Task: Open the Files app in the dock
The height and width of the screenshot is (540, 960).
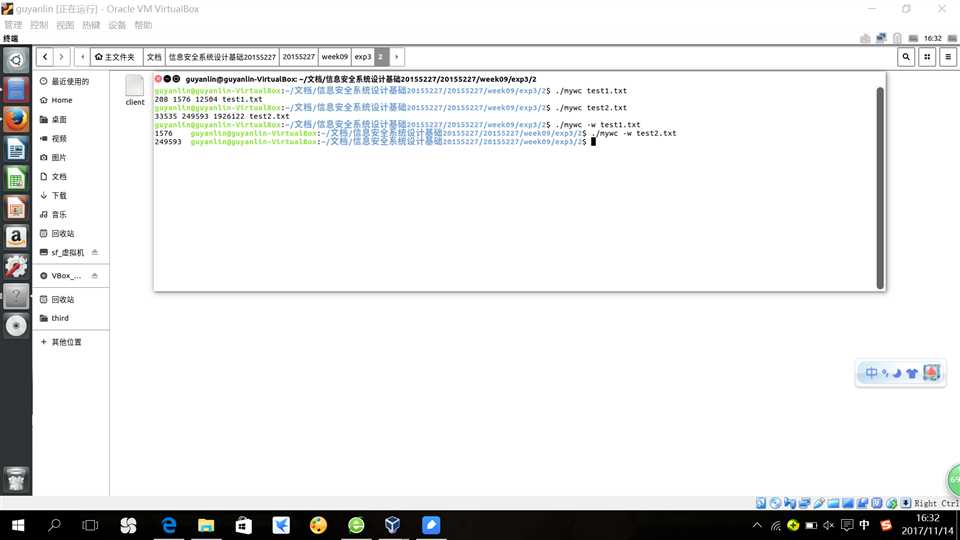Action: (x=16, y=90)
